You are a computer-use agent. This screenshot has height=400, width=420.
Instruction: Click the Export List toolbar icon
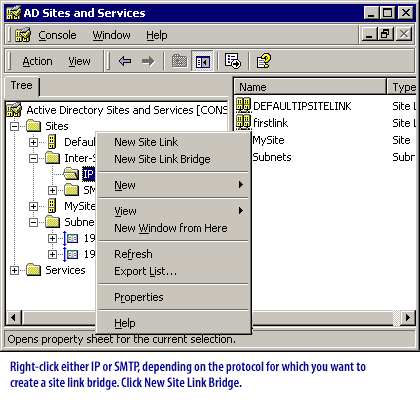232,61
